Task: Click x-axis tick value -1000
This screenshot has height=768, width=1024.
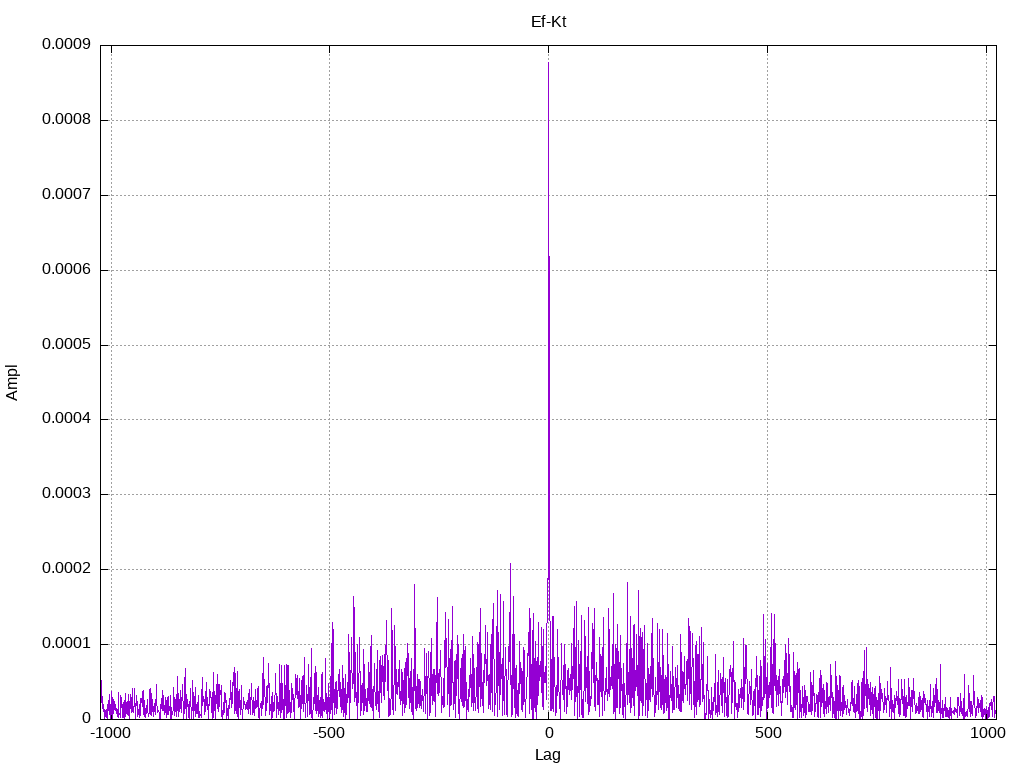Action: [111, 733]
